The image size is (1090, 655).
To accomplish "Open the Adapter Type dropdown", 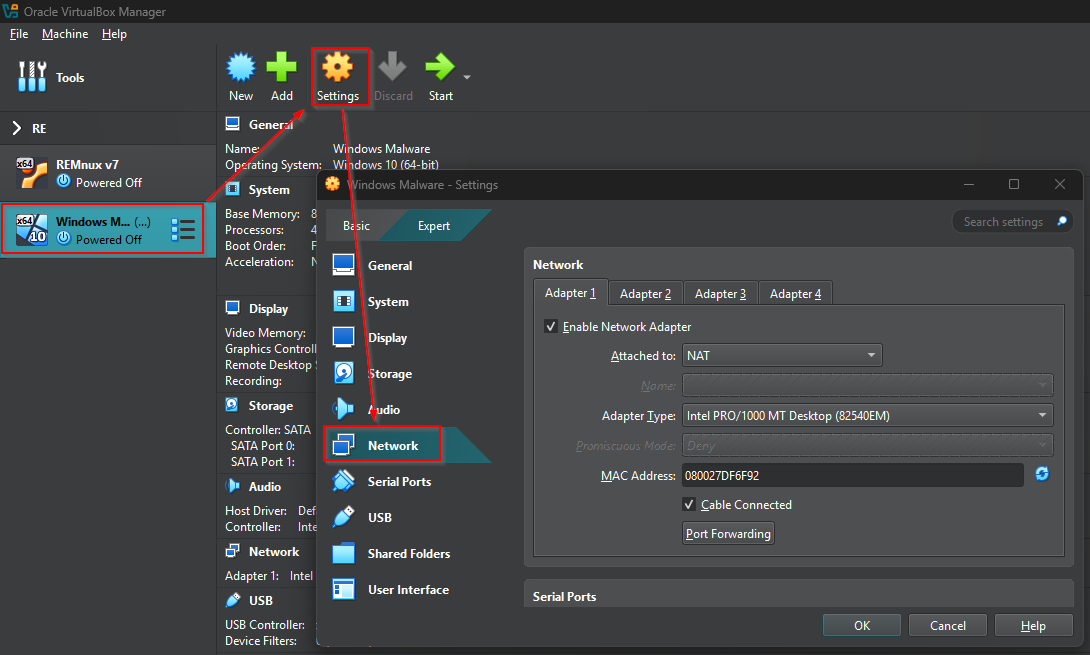I will [x=868, y=415].
